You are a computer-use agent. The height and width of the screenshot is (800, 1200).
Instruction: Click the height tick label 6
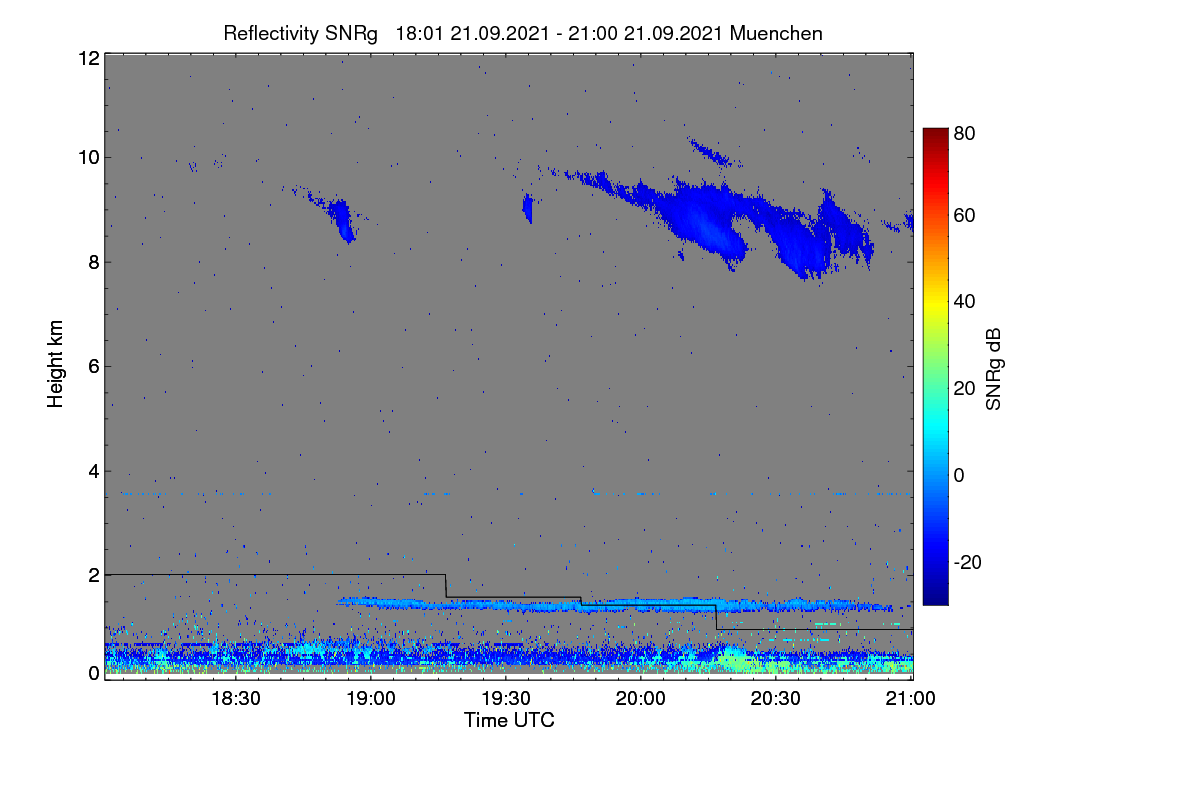click(93, 366)
